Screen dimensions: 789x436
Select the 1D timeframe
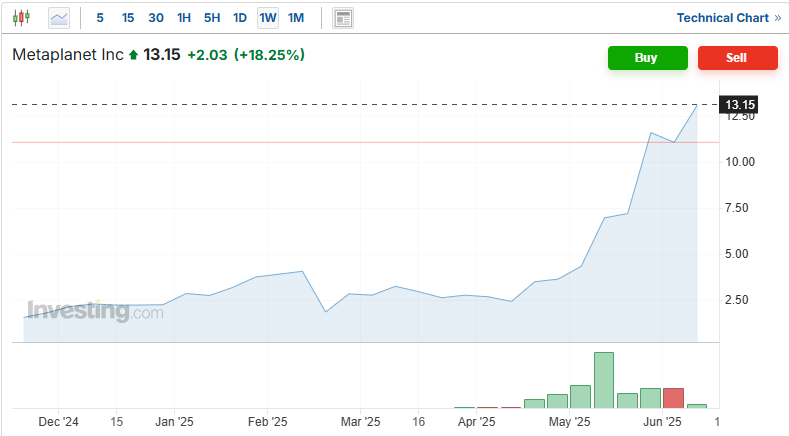click(240, 18)
